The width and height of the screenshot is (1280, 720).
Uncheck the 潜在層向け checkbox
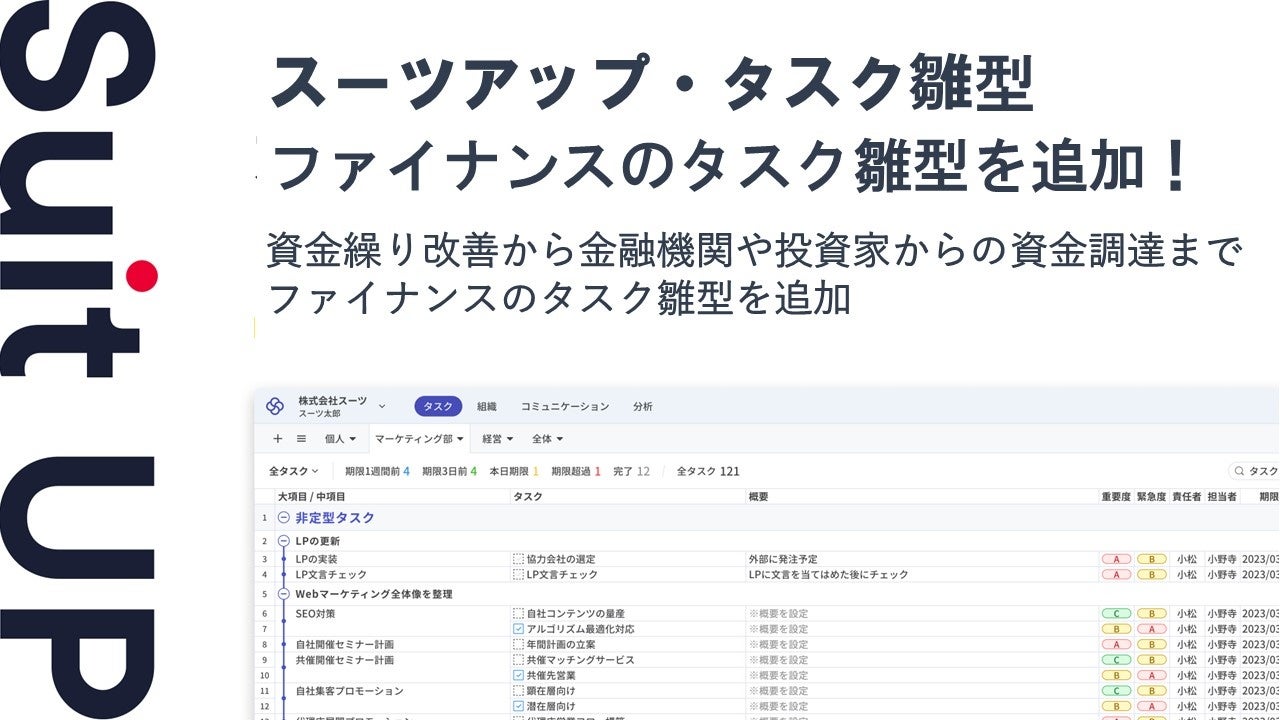[x=518, y=706]
